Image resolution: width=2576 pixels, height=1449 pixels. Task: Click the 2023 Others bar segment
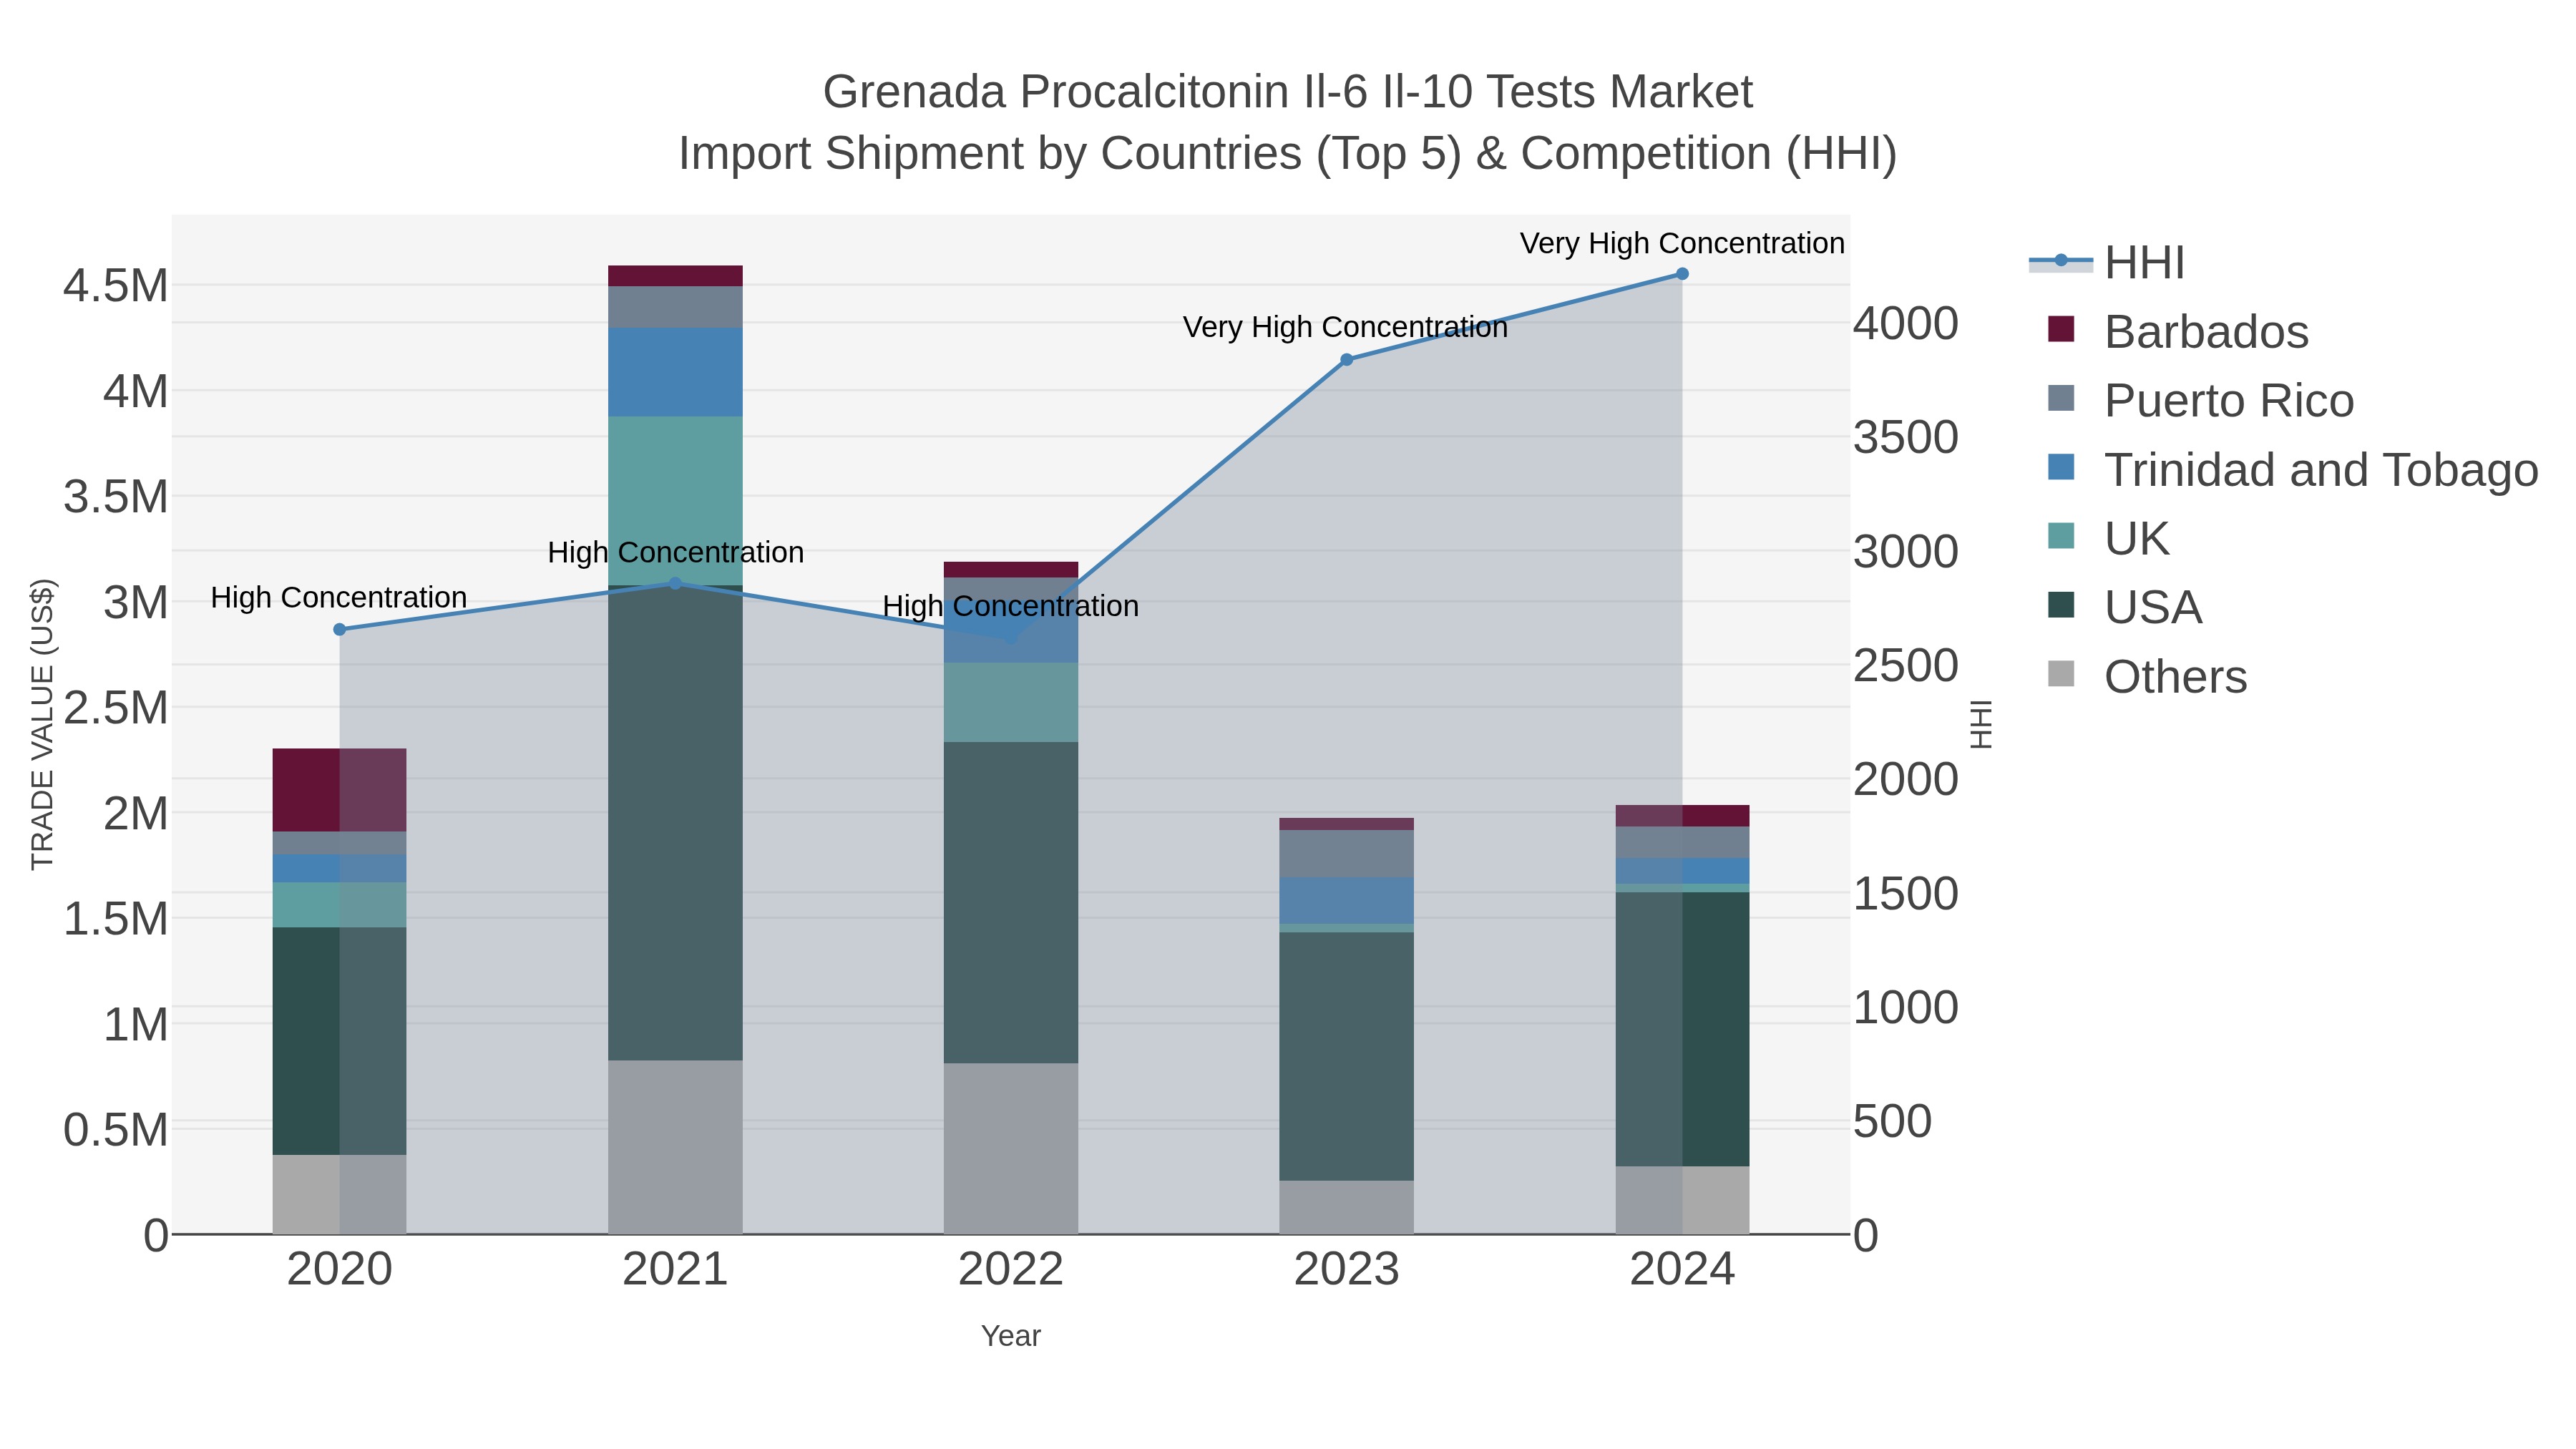(1346, 1207)
